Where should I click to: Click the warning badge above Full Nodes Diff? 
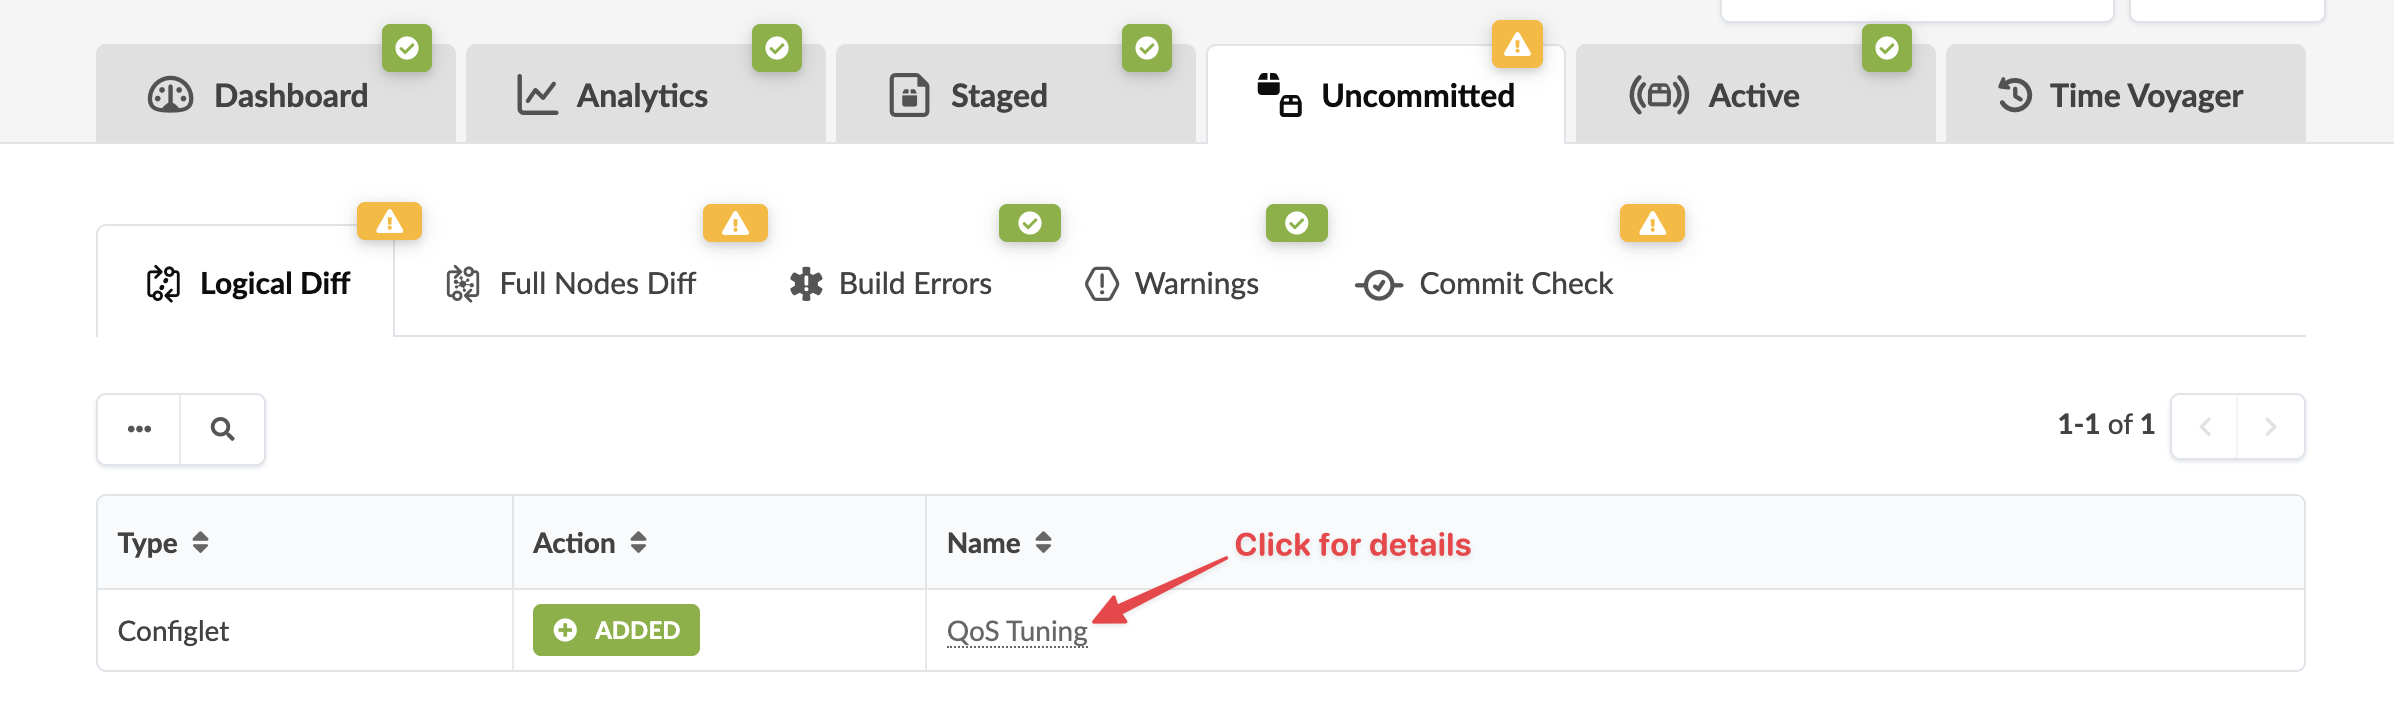click(x=735, y=223)
